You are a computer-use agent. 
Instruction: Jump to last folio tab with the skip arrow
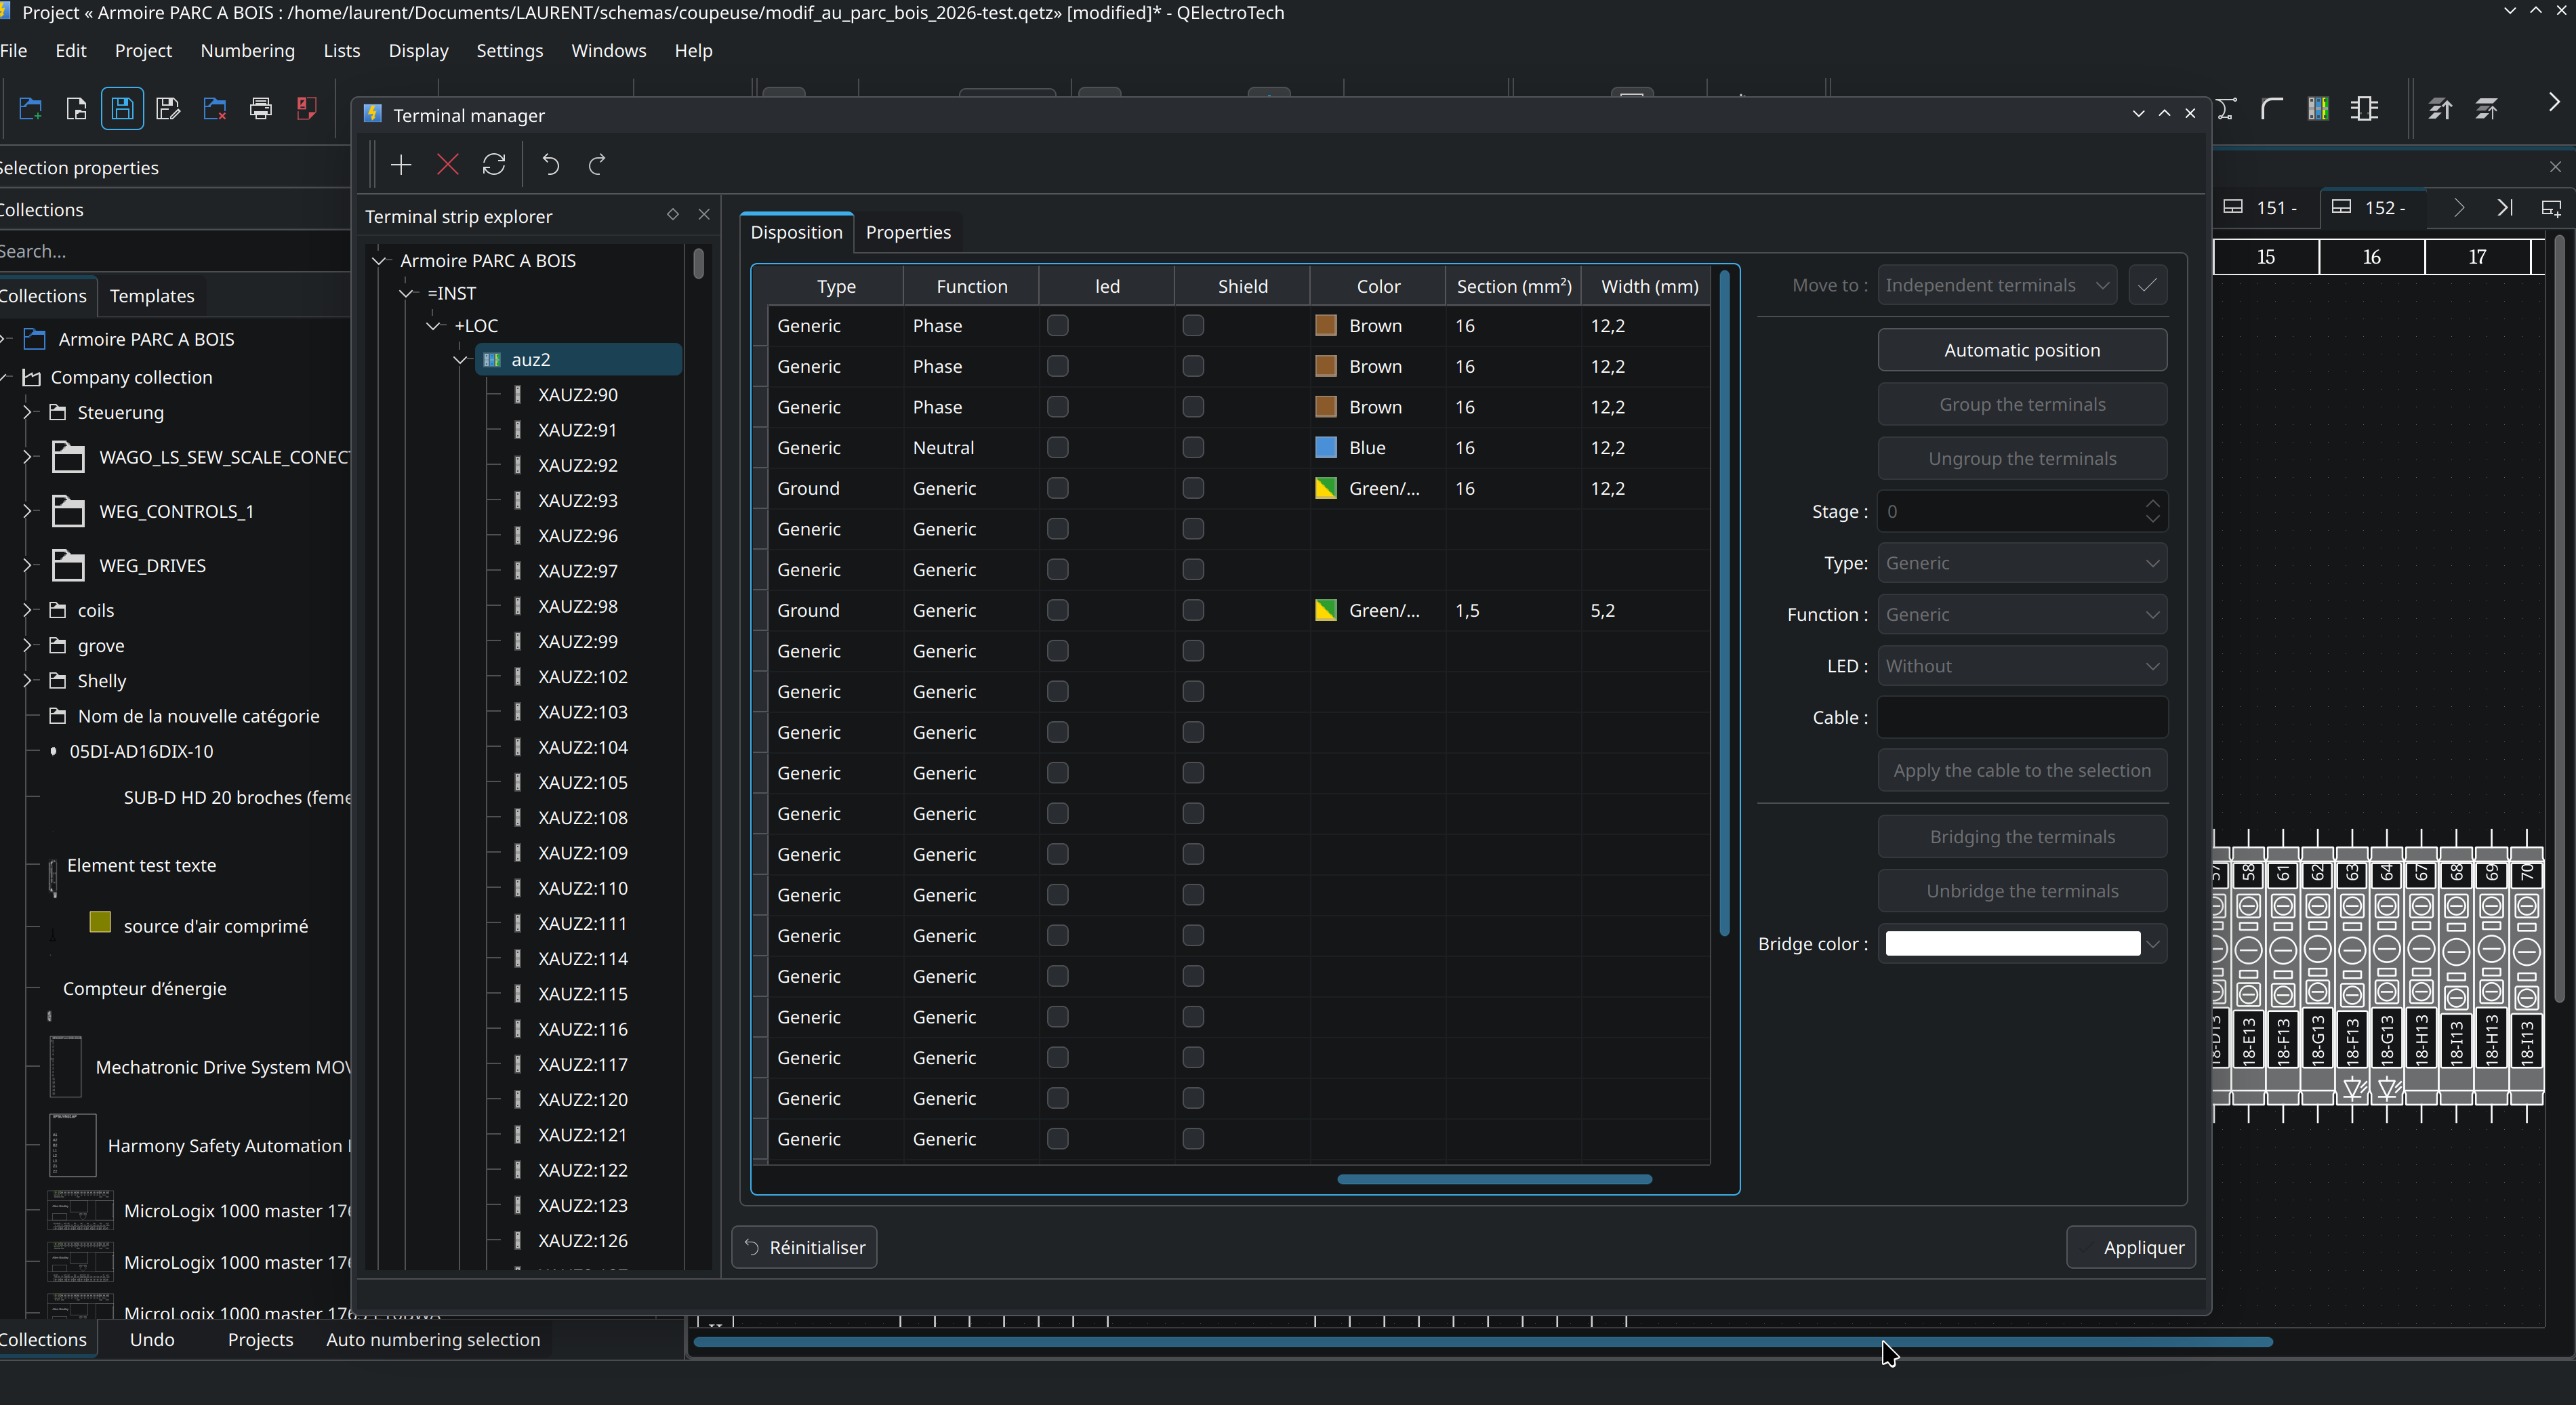click(2505, 207)
